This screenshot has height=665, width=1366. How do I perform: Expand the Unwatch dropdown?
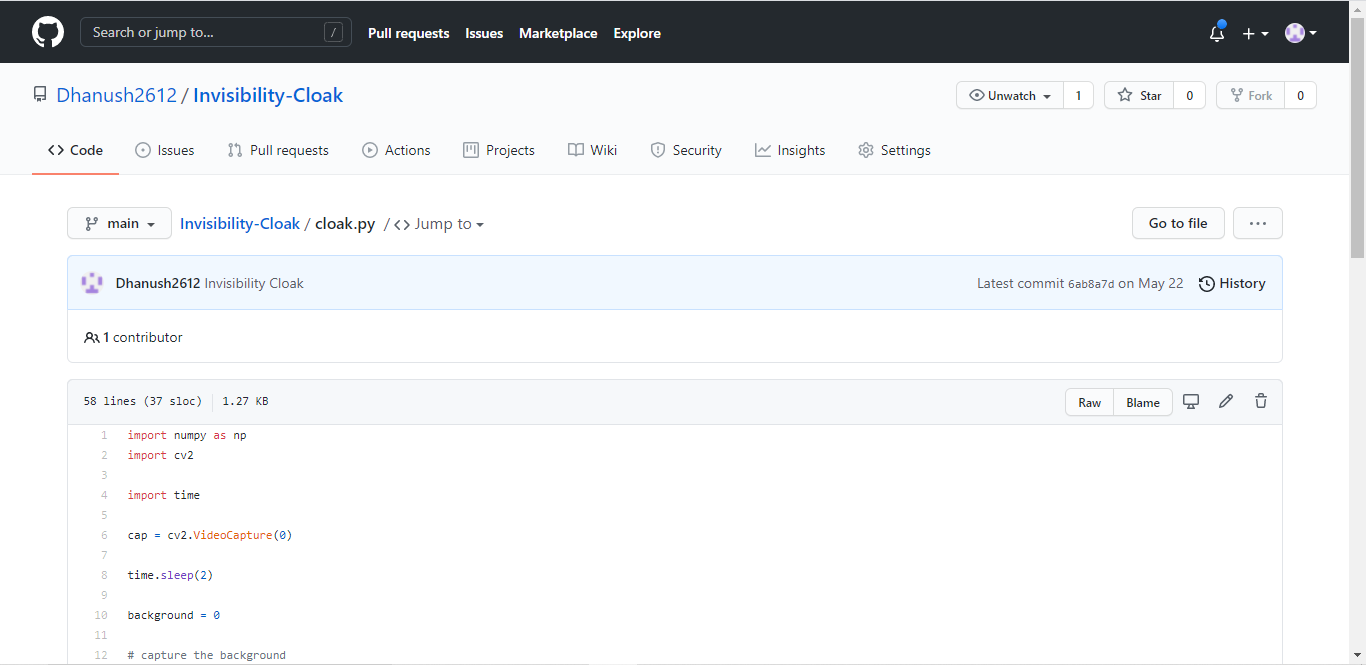coord(1010,96)
